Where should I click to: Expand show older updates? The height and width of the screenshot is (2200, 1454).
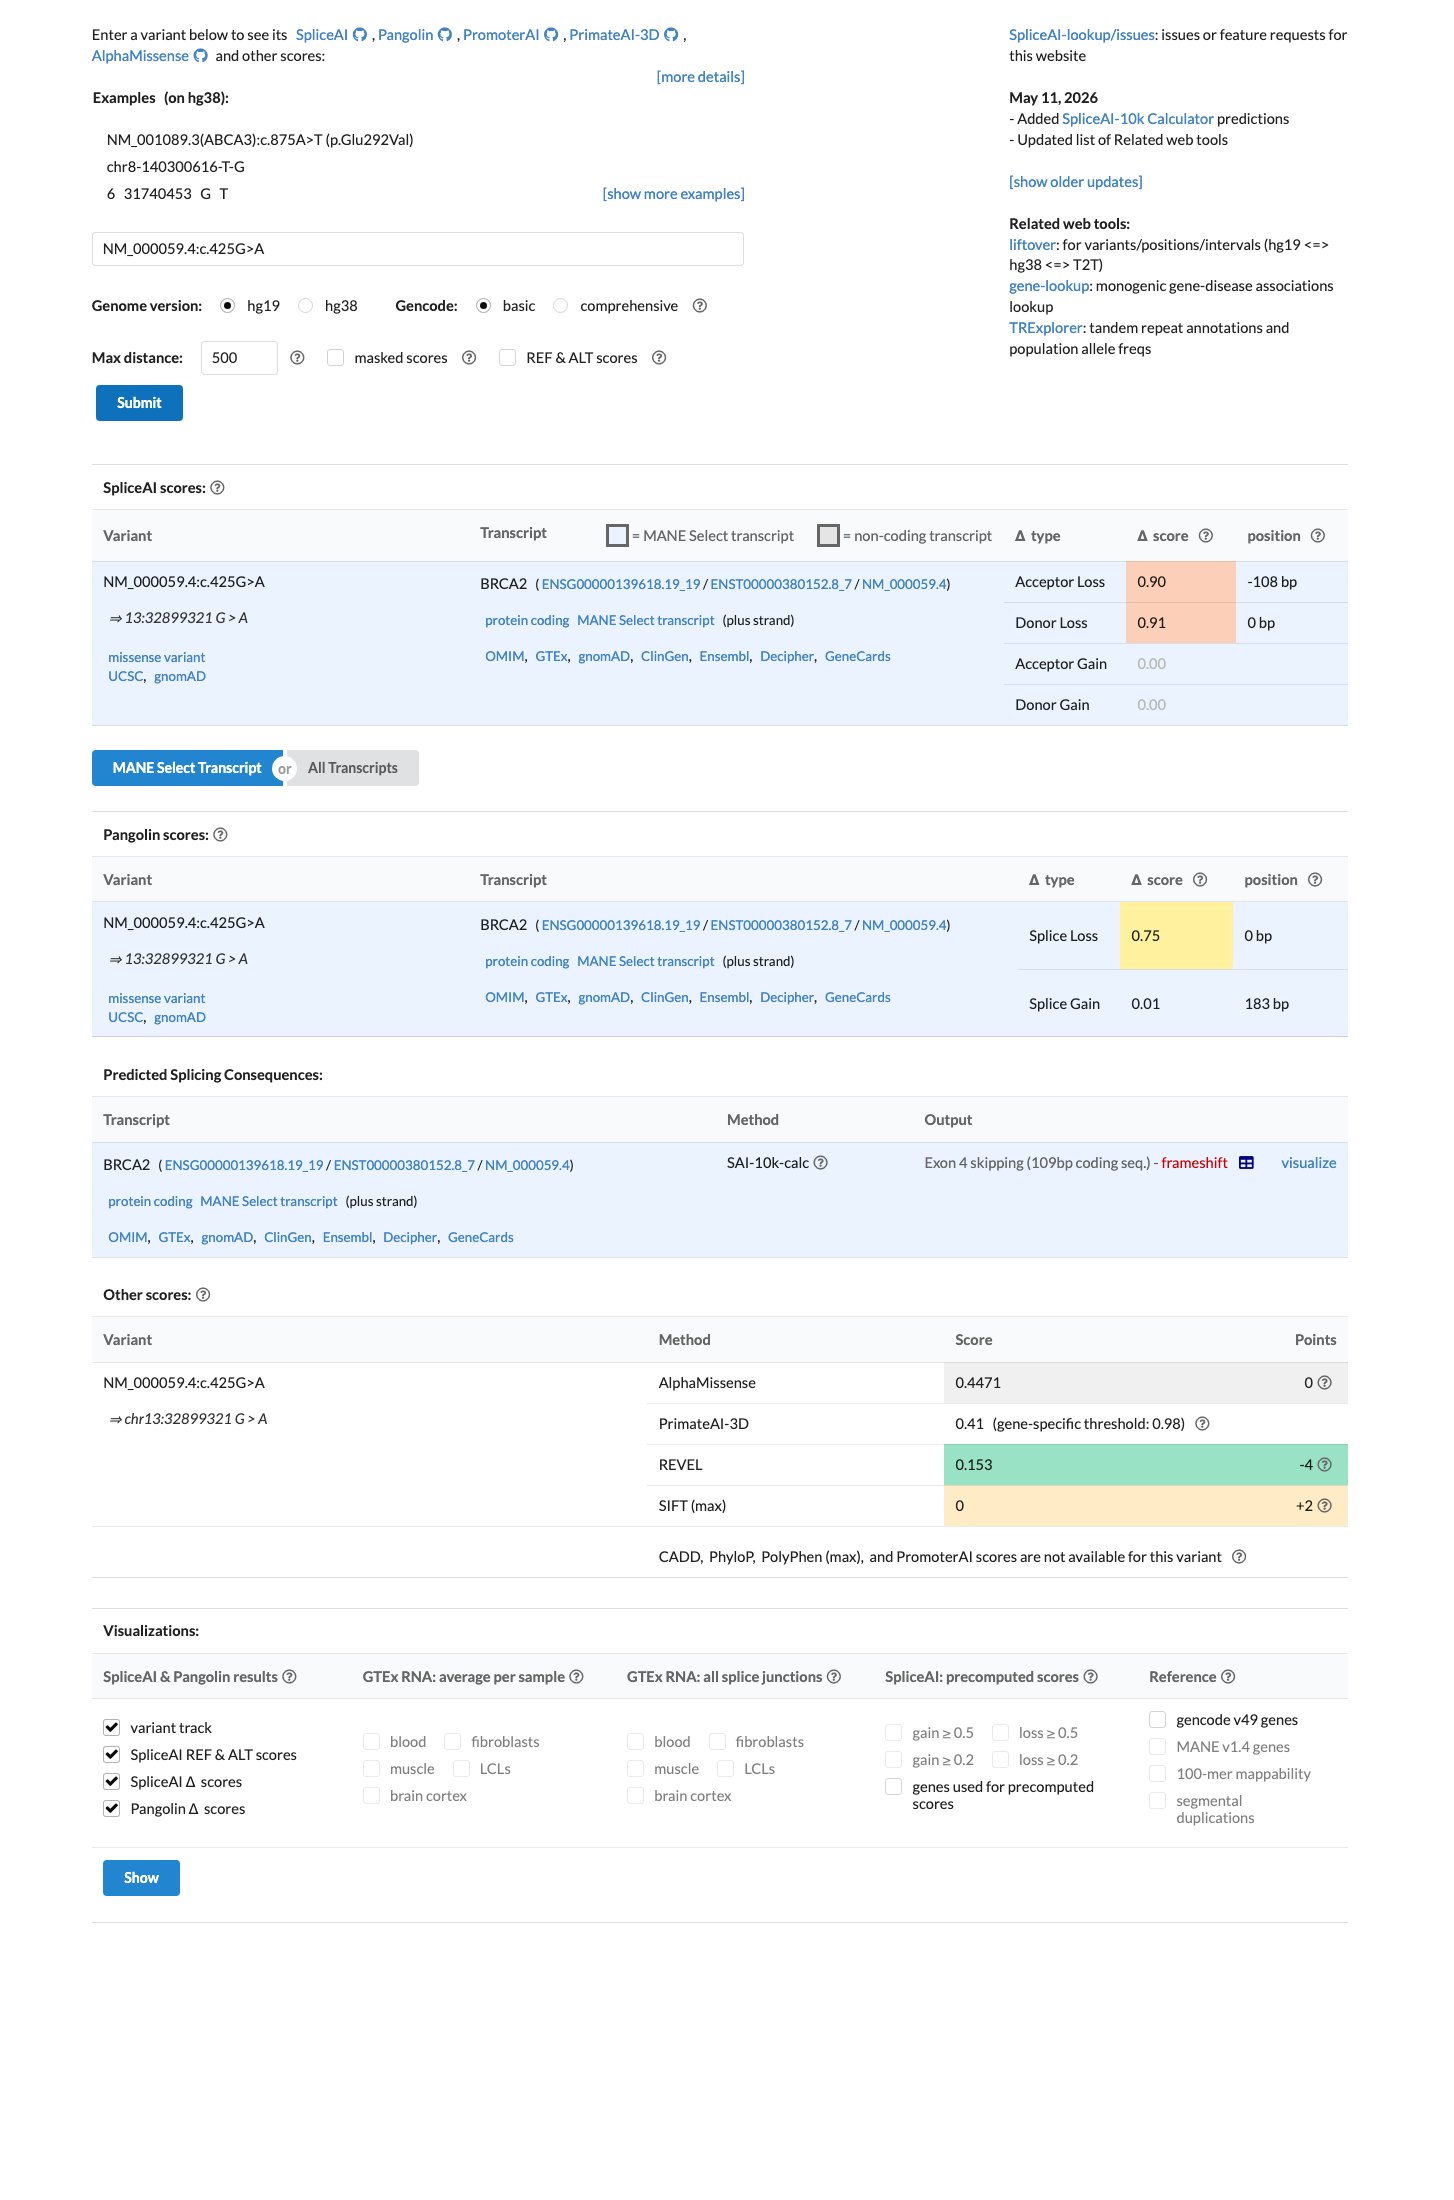coord(1075,182)
